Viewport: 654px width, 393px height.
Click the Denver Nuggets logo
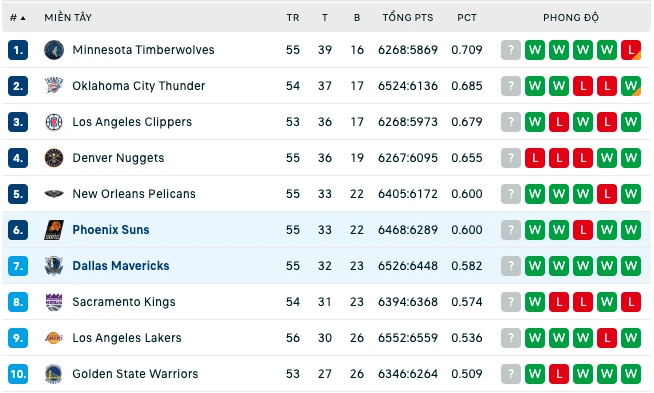[54, 158]
